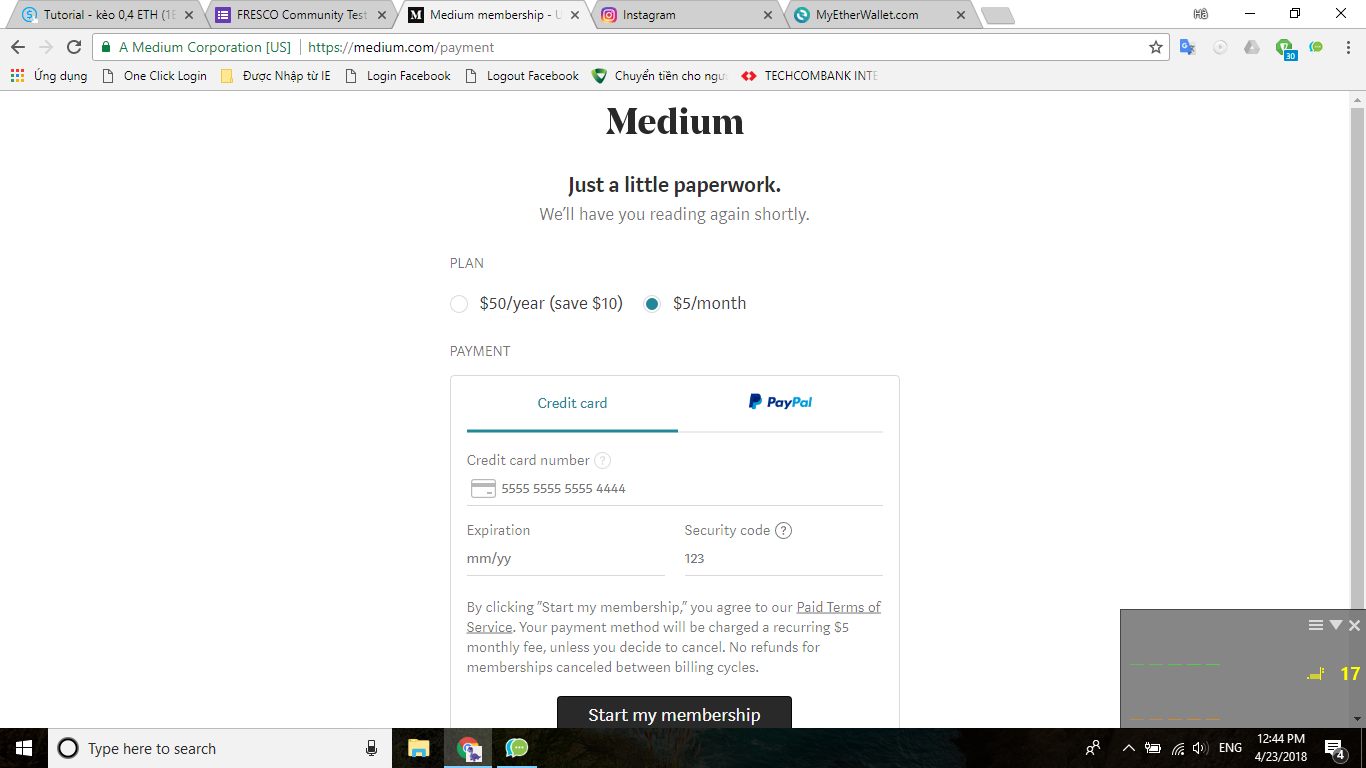Select the Credit card payment tab
This screenshot has height=768, width=1366.
[572, 403]
